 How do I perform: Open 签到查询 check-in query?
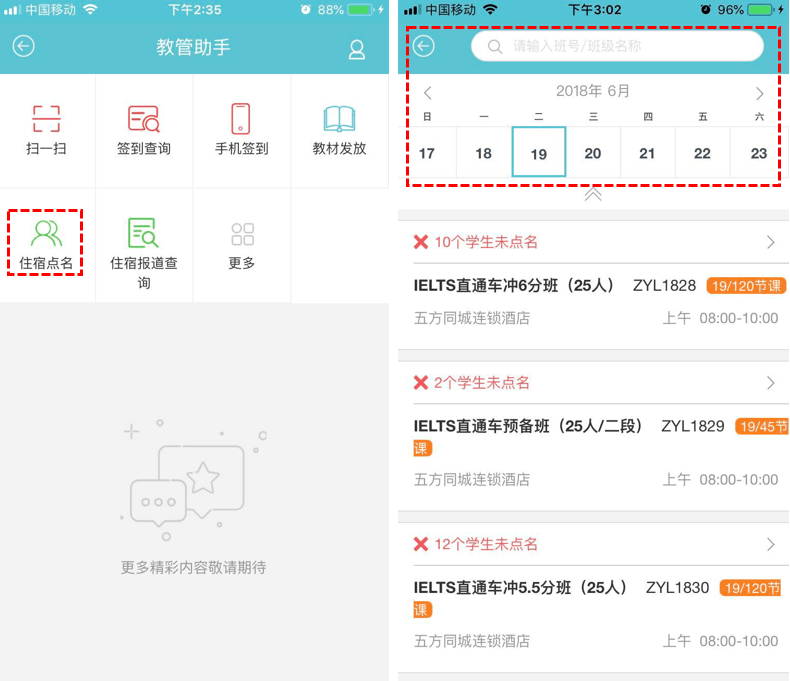(x=144, y=119)
